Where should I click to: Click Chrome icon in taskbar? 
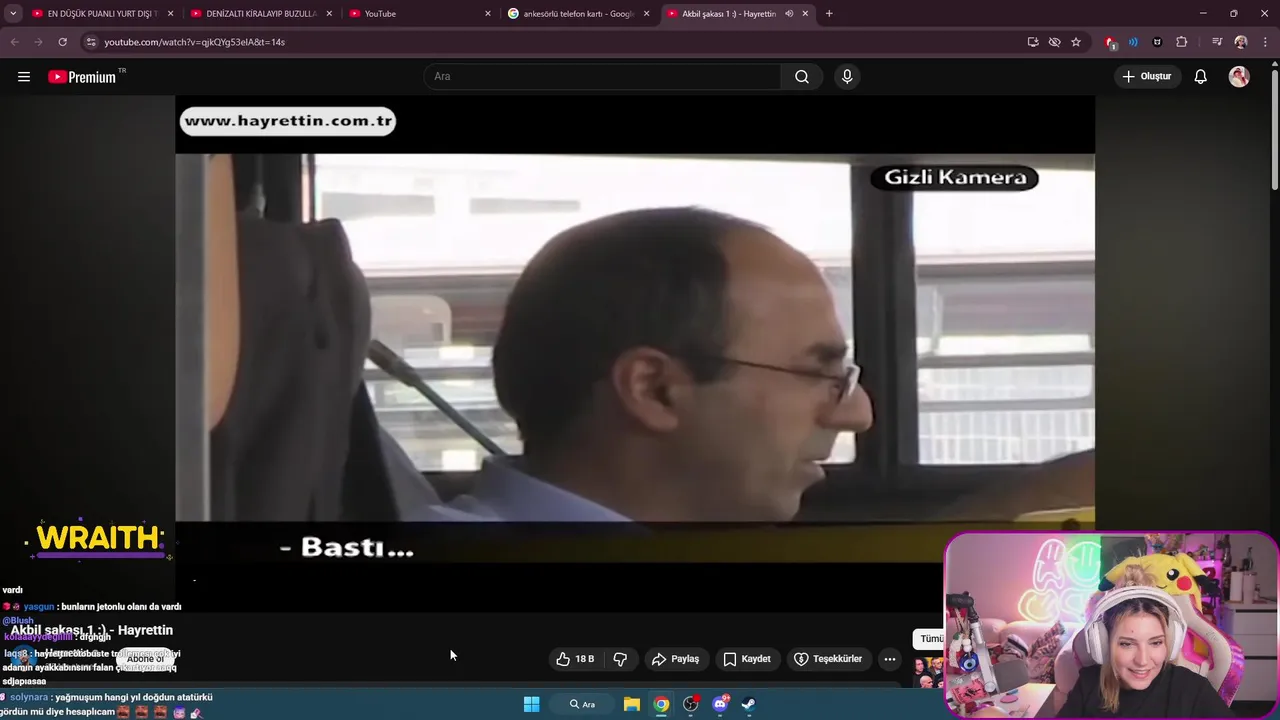click(x=661, y=704)
